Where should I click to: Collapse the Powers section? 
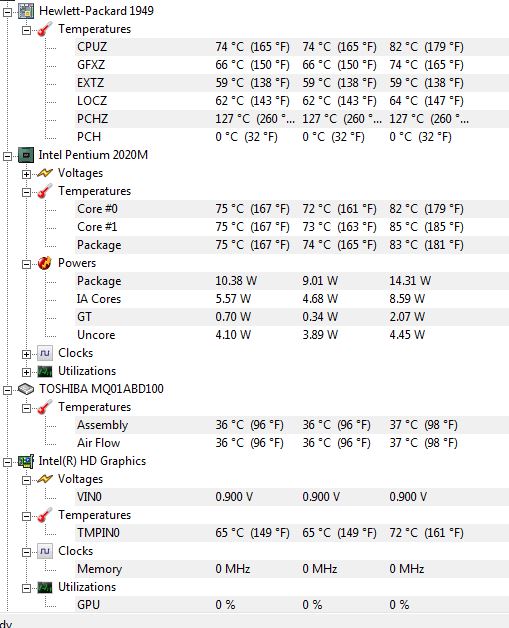[26, 264]
